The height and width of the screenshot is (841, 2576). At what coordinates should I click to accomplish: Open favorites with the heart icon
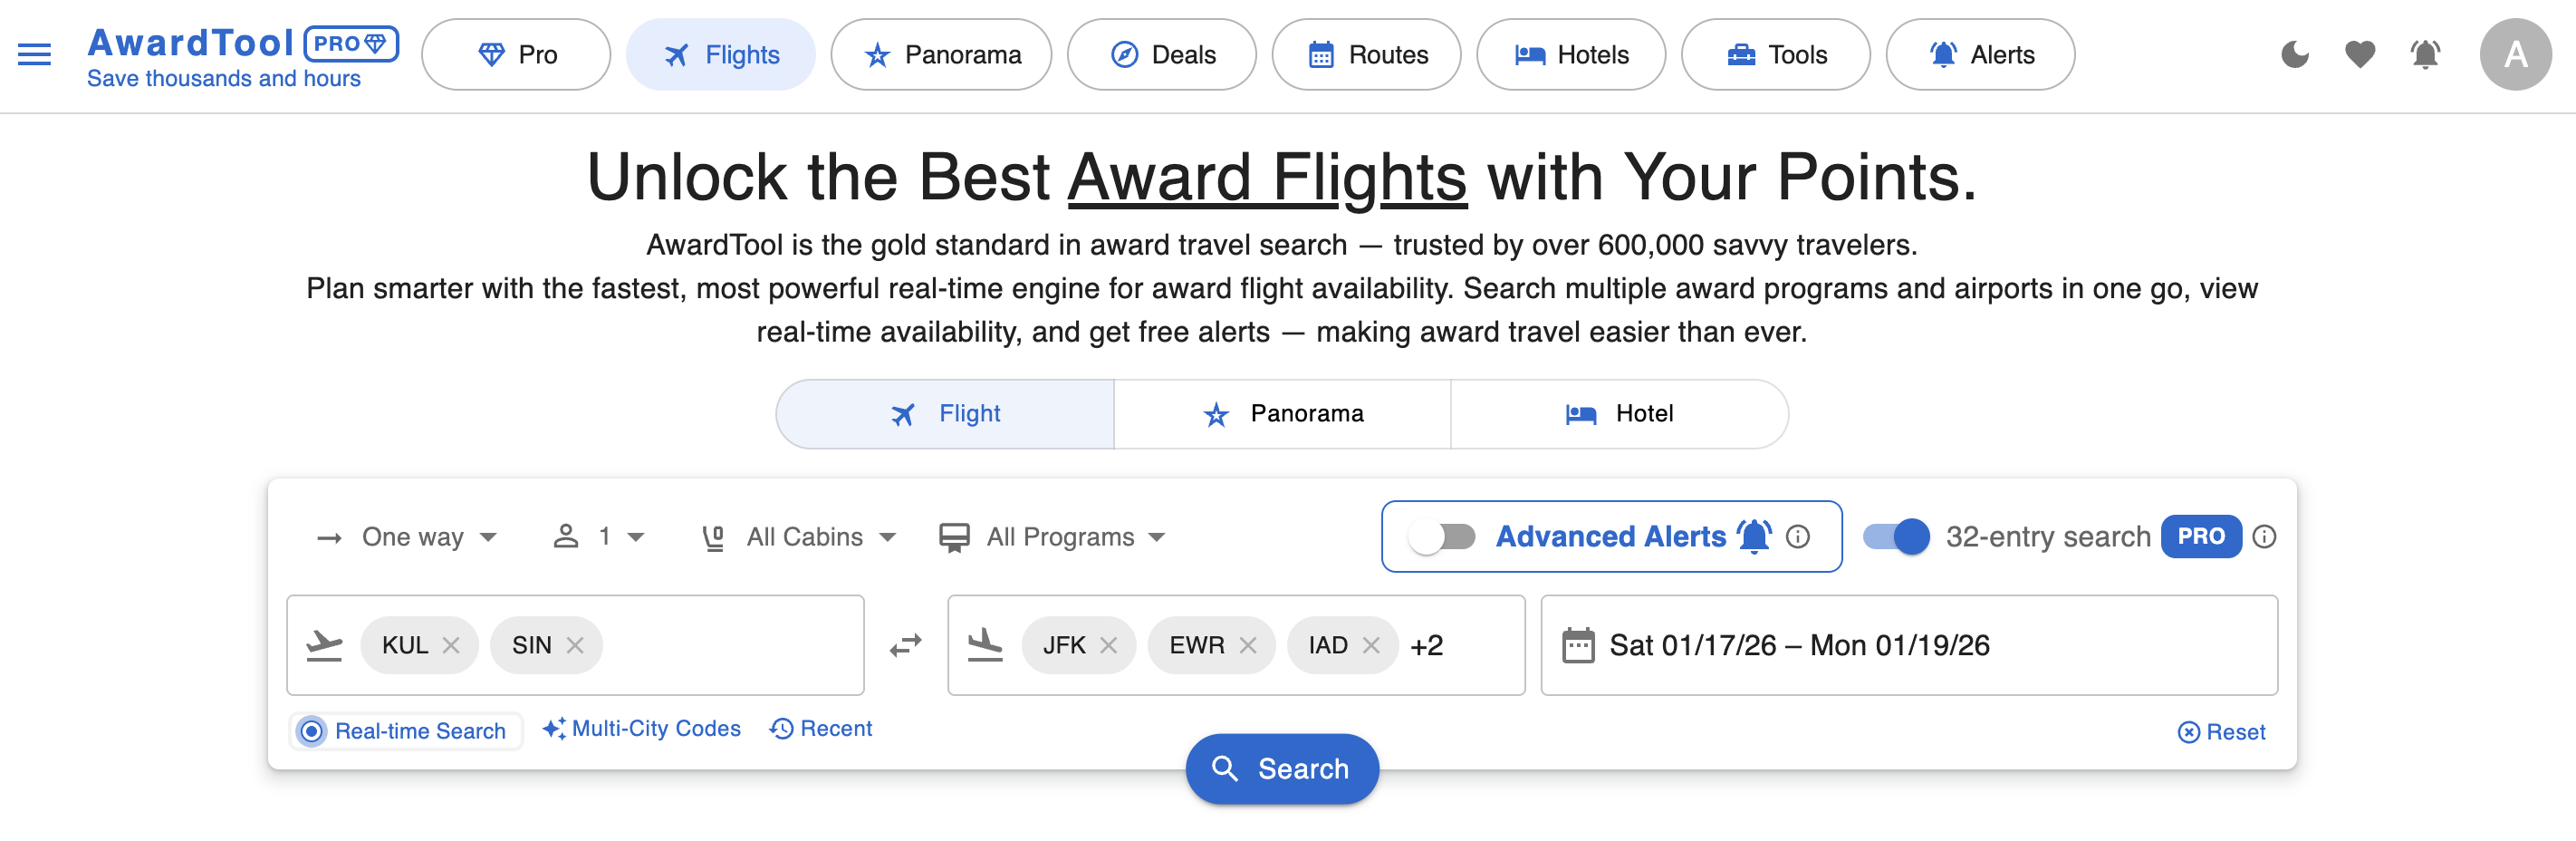tap(2360, 54)
